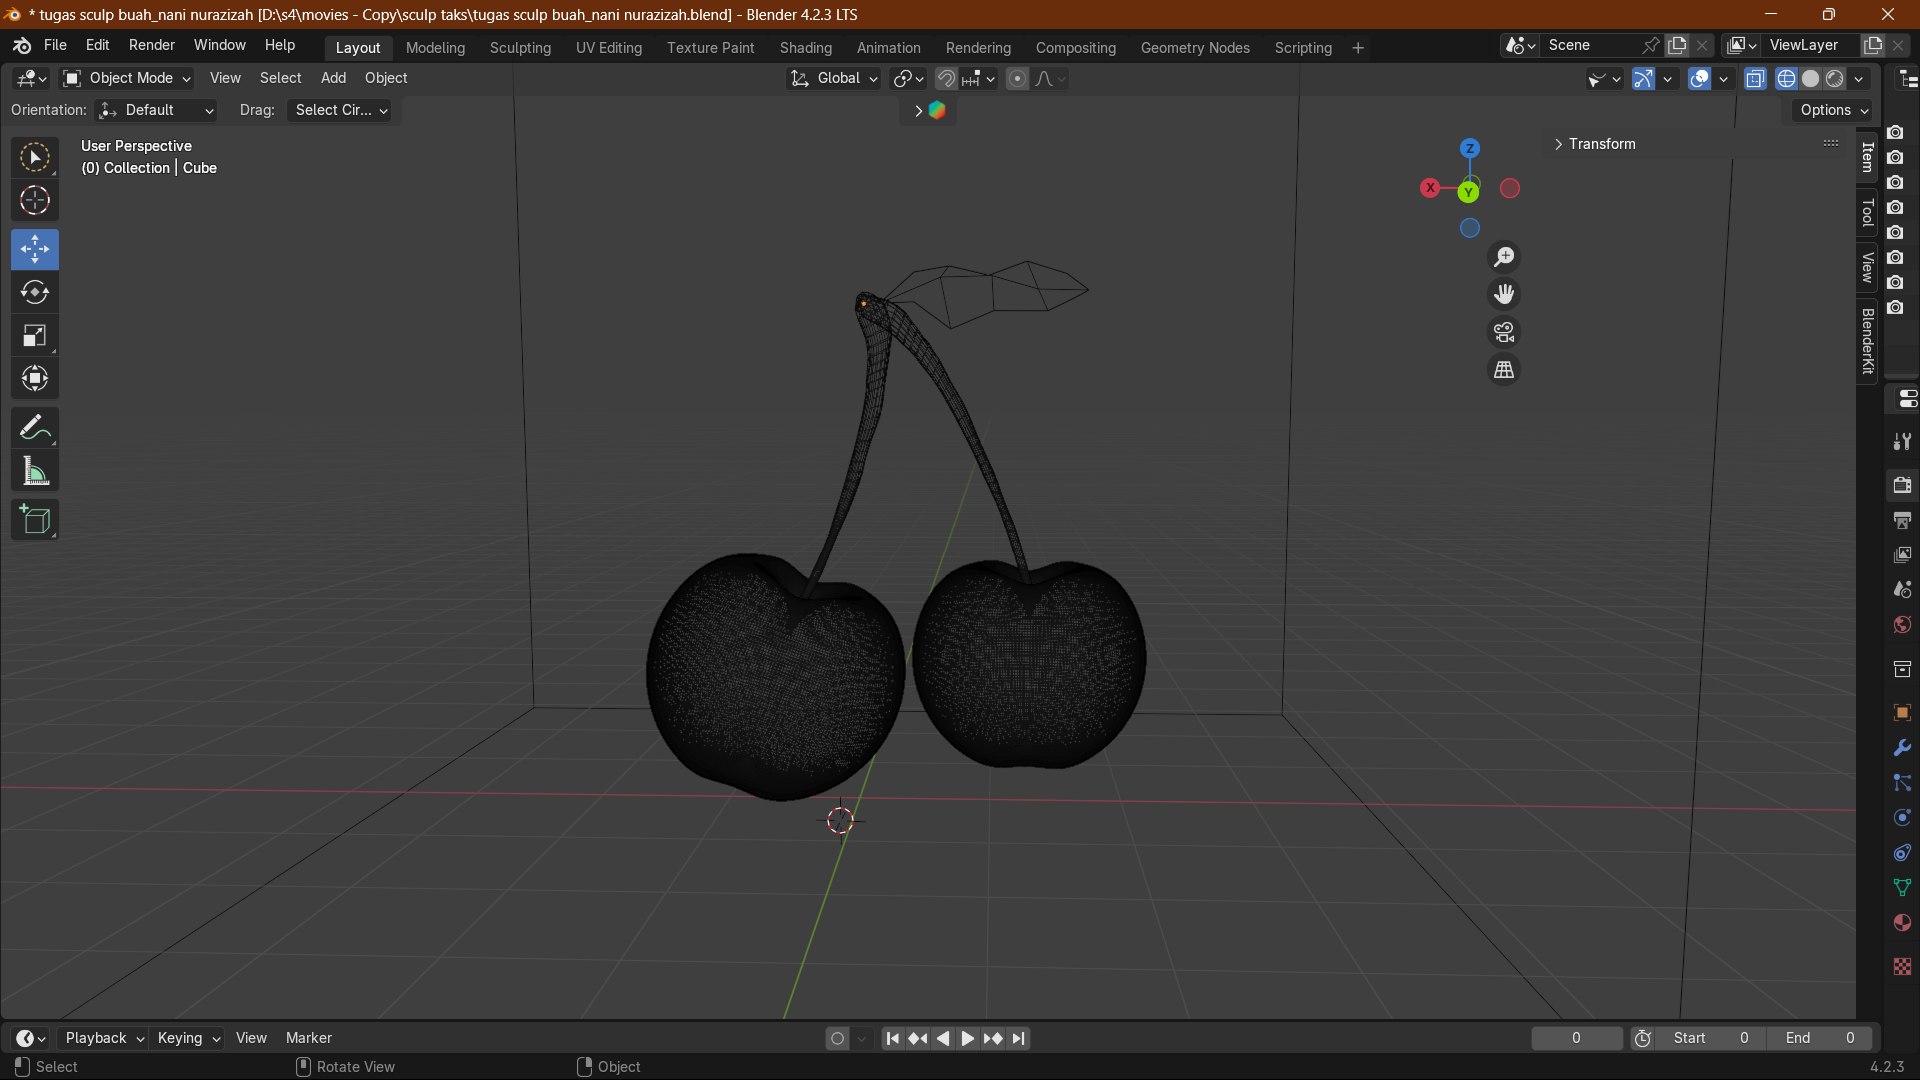The width and height of the screenshot is (1920, 1080).
Task: Select the Add Cube tool
Action: click(x=35, y=520)
